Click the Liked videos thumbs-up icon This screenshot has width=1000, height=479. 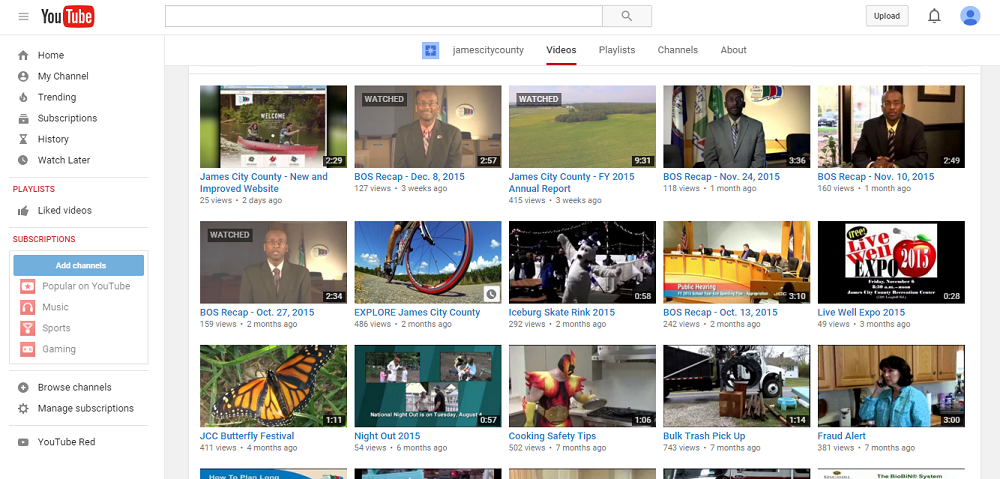24,210
